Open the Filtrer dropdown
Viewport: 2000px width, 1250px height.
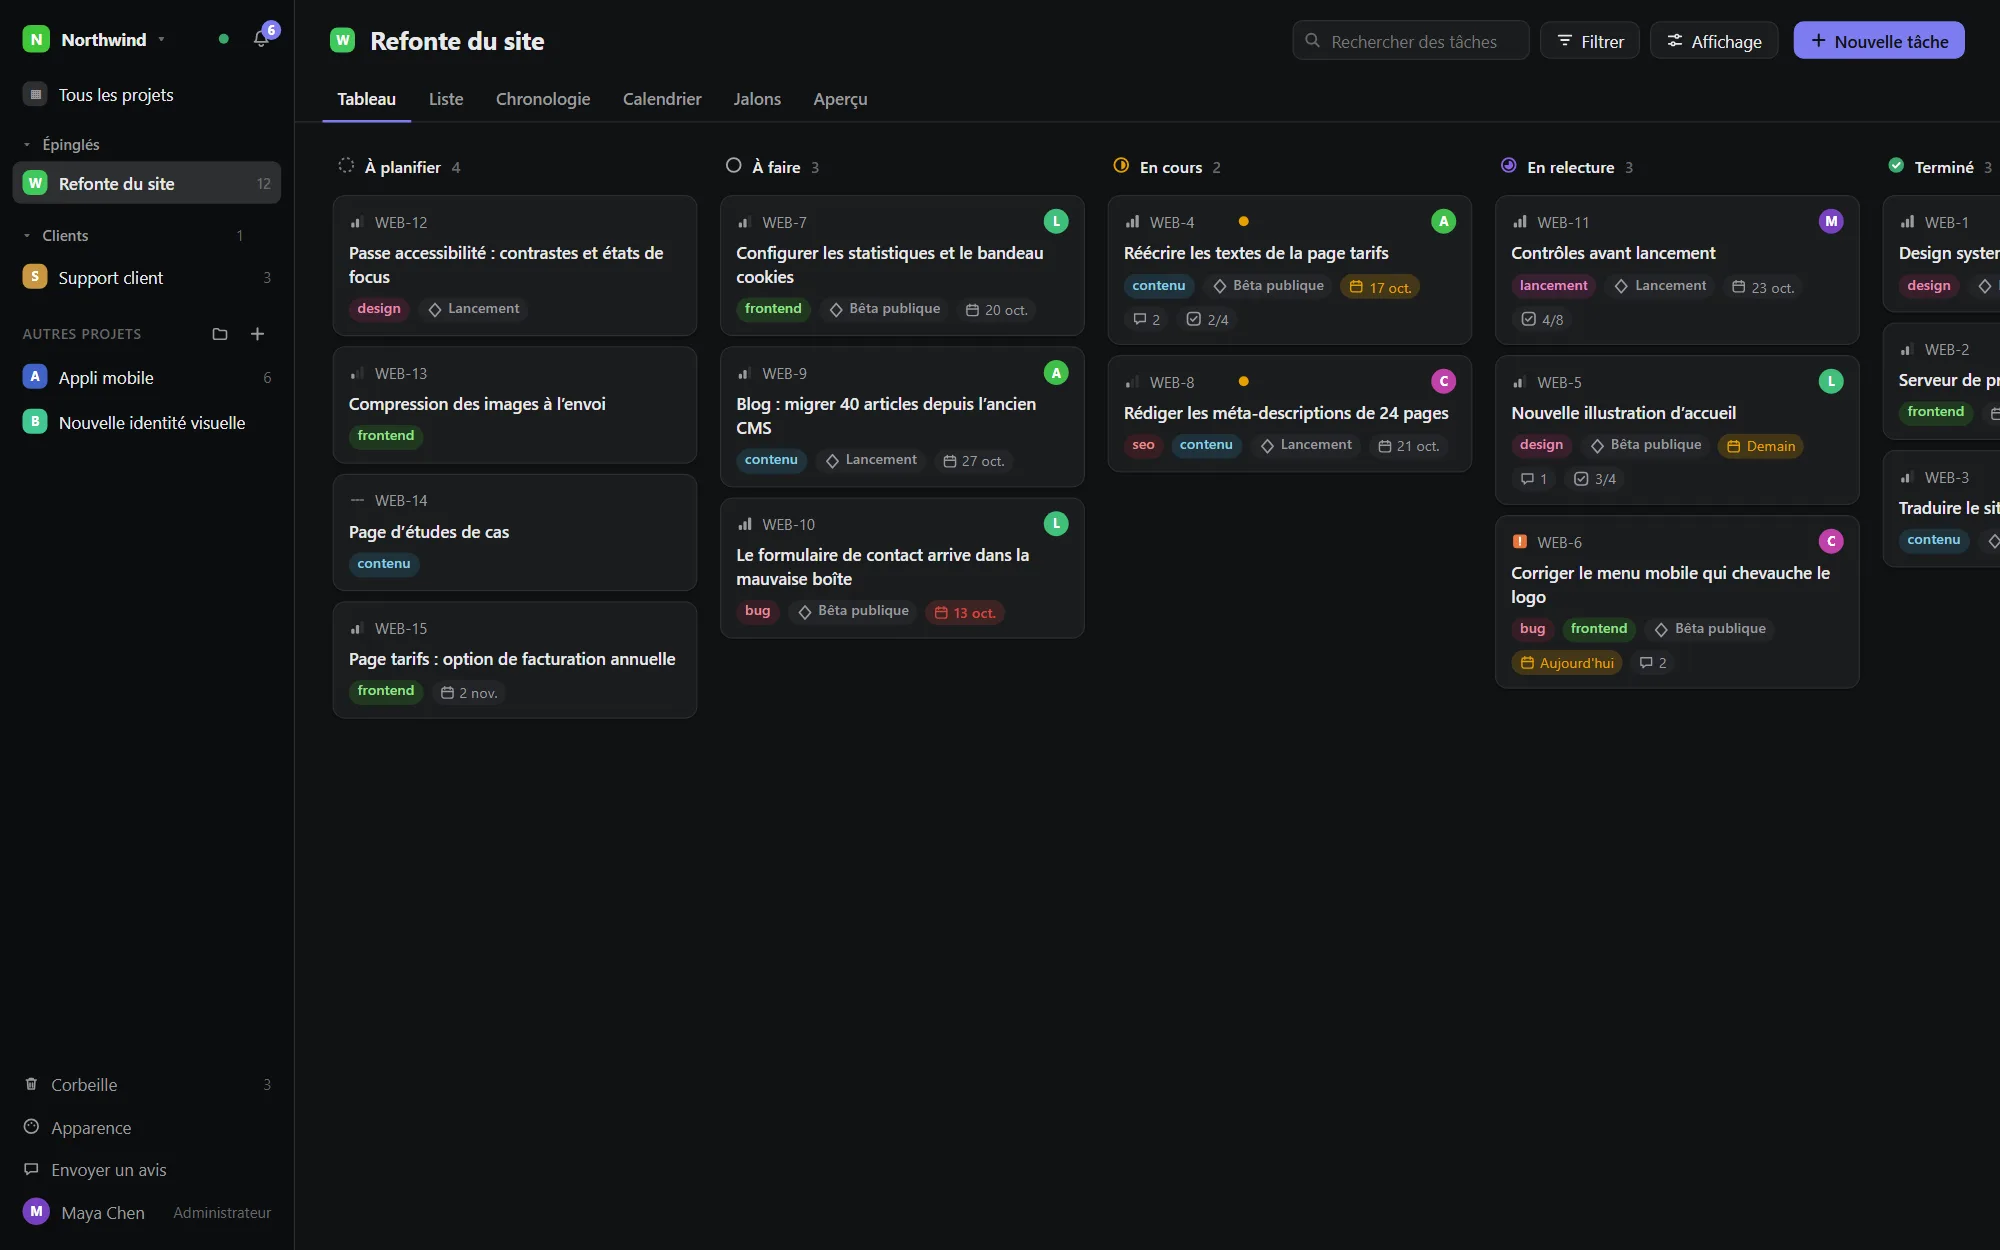coord(1590,41)
